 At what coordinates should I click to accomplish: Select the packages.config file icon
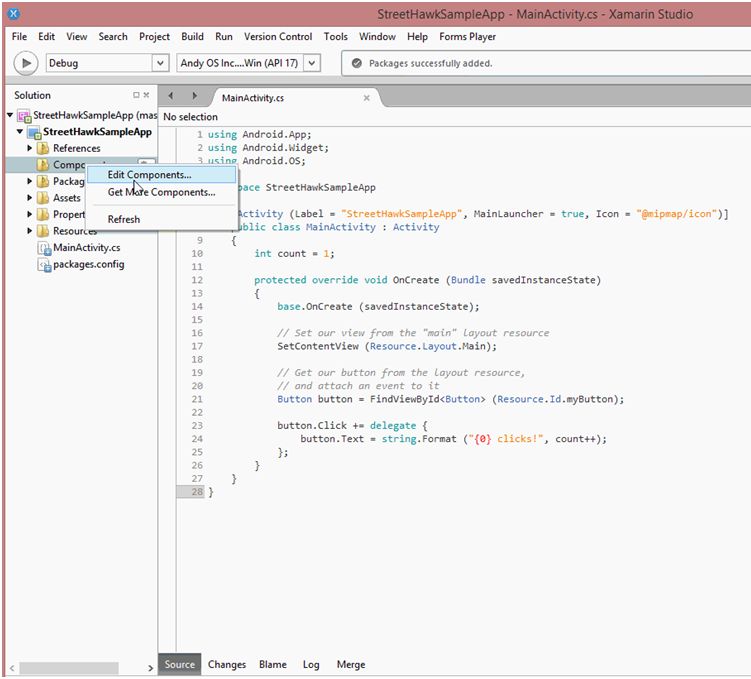[43, 265]
